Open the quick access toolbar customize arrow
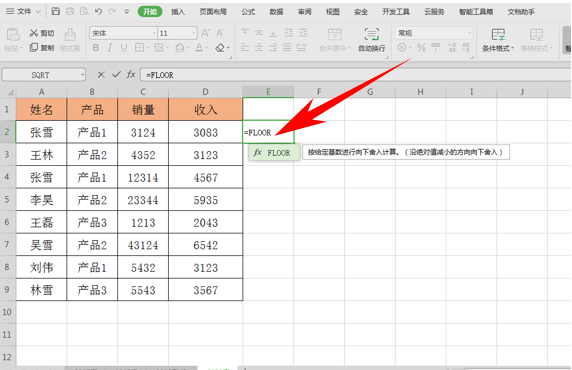This screenshot has width=572, height=370. point(127,12)
